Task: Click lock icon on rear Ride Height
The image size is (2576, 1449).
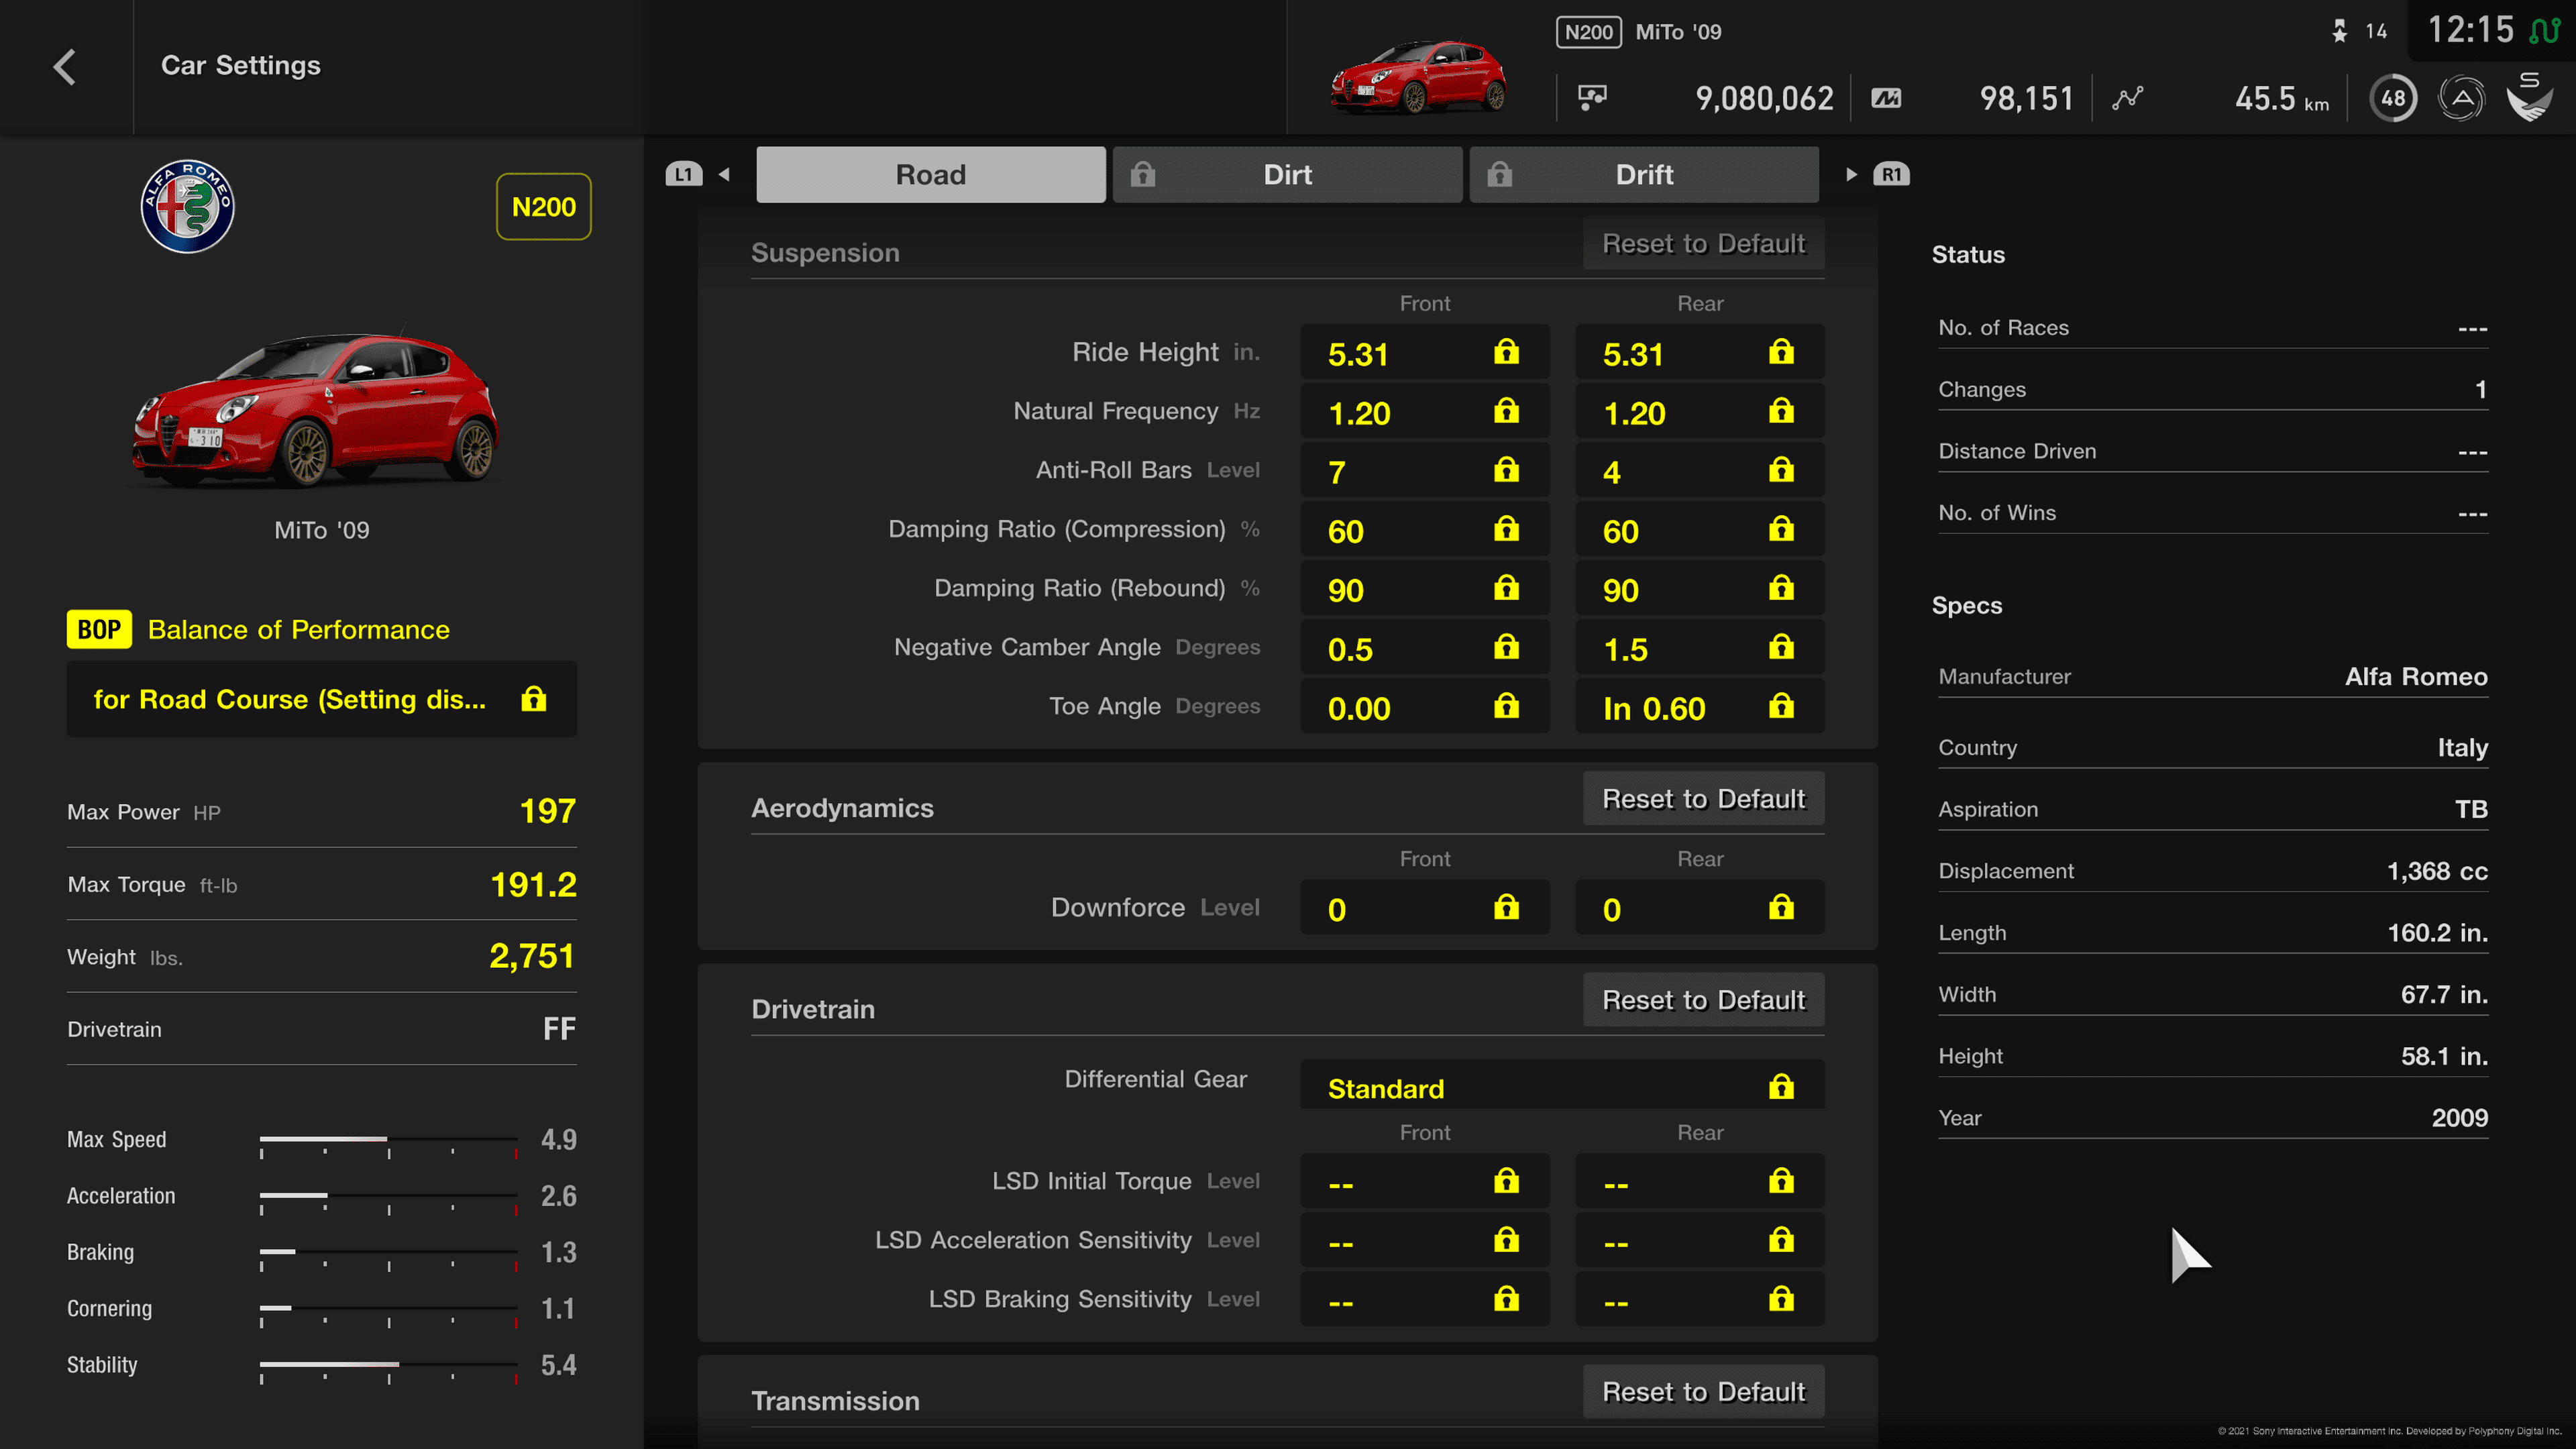Action: (x=1781, y=351)
